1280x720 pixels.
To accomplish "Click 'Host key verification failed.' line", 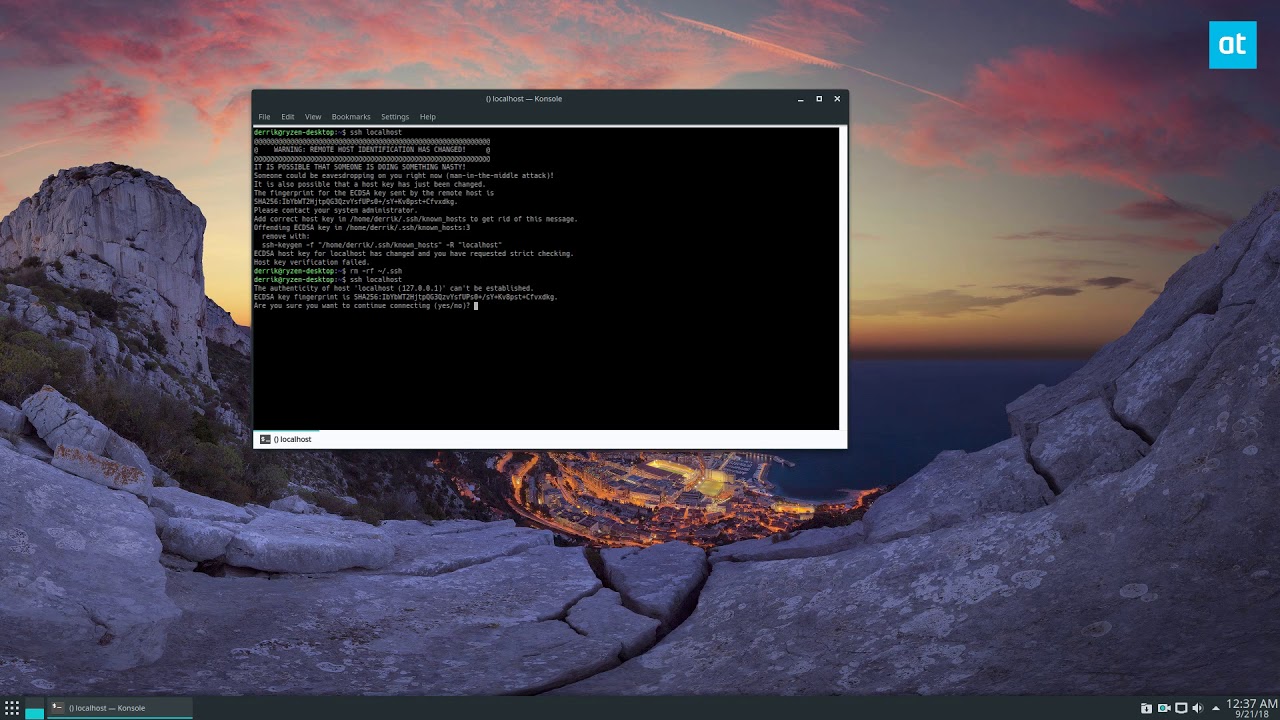I will coord(312,262).
